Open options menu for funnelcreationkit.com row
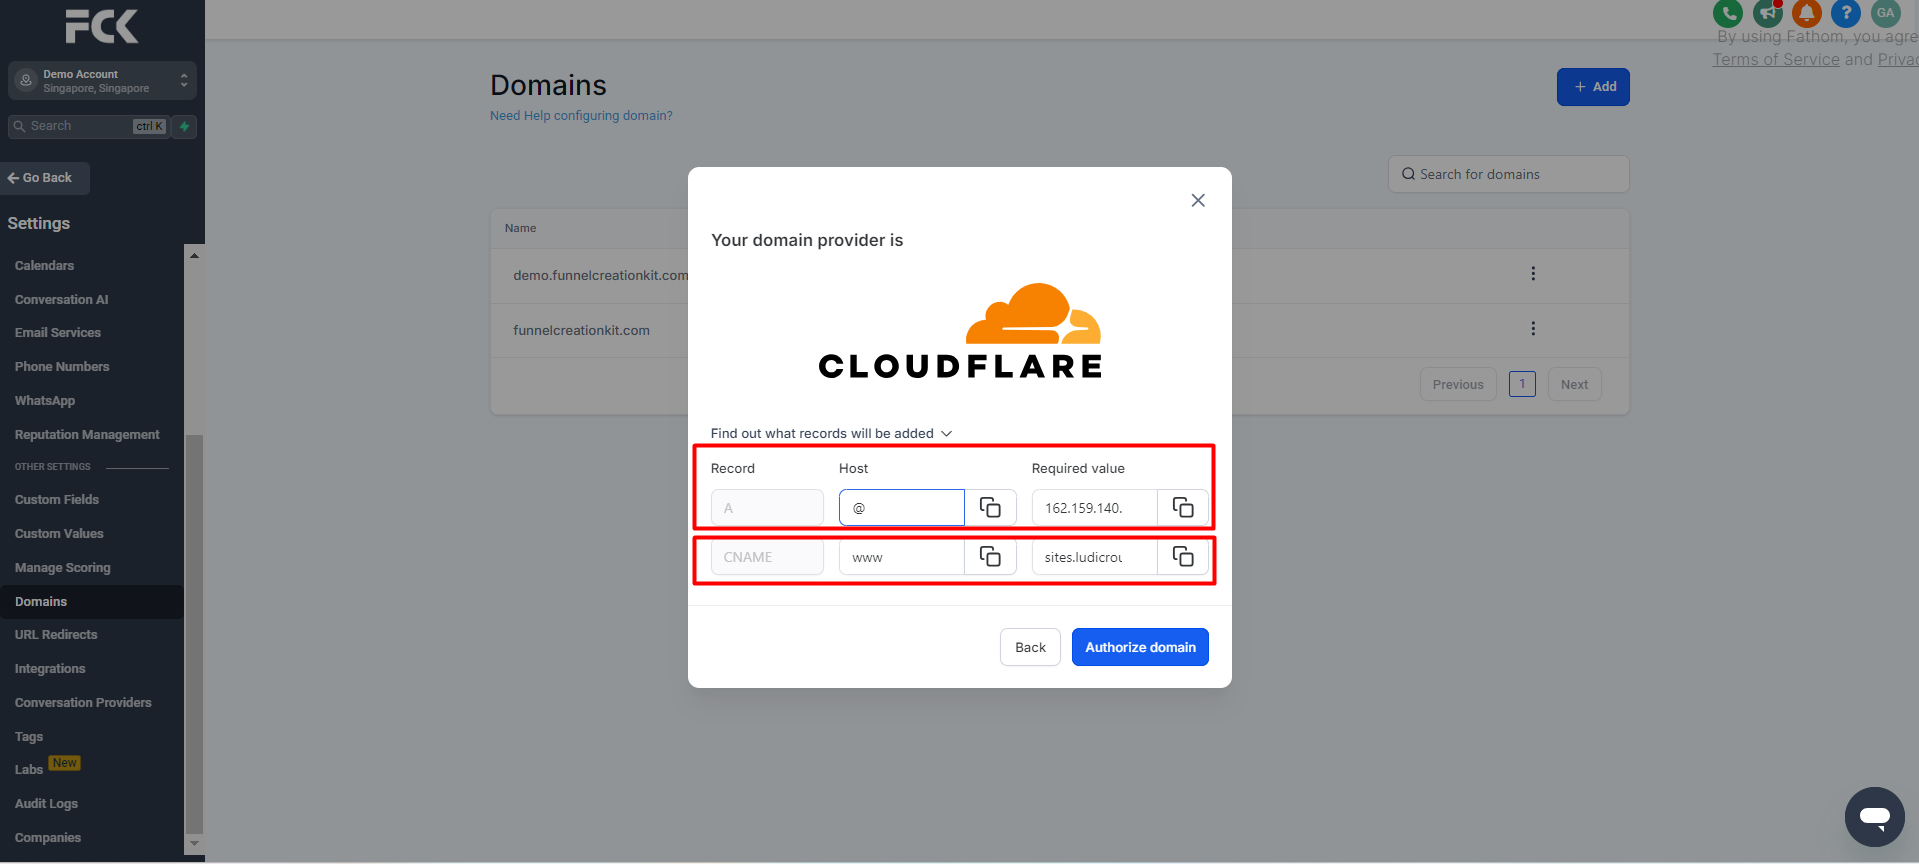Viewport: 1919px width, 864px height. point(1532,329)
